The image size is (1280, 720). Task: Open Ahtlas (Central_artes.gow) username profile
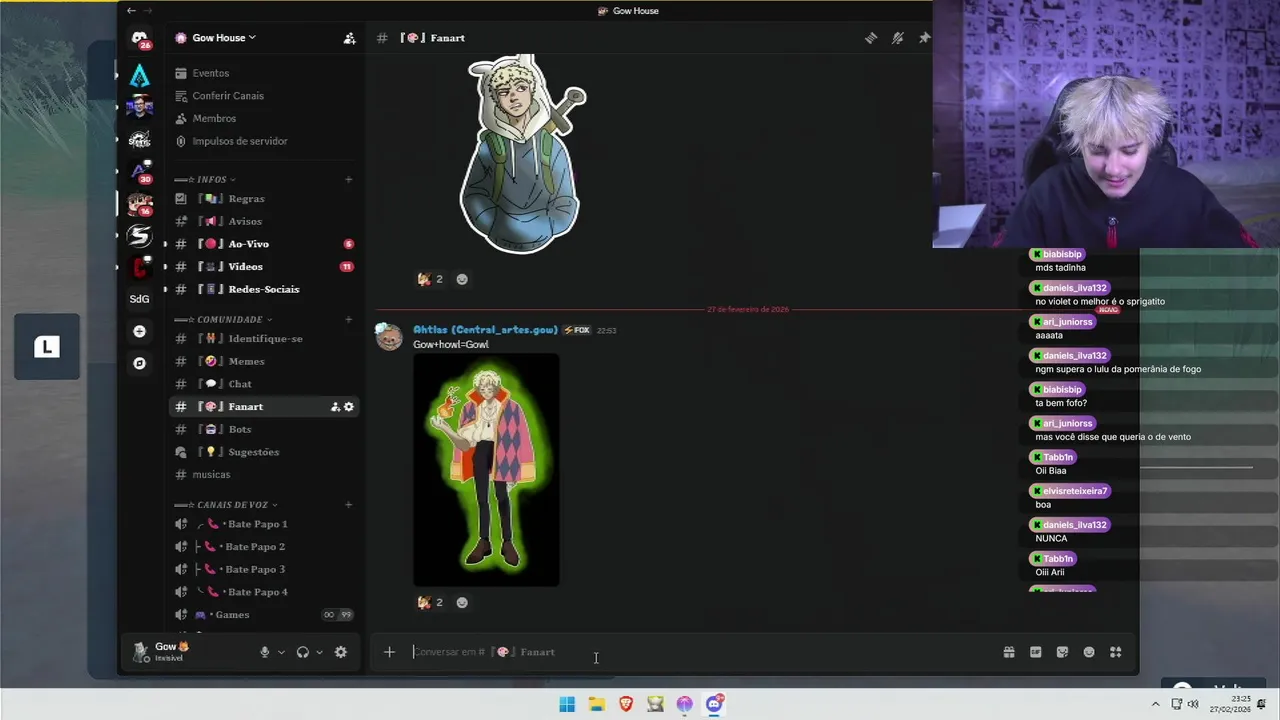485,330
